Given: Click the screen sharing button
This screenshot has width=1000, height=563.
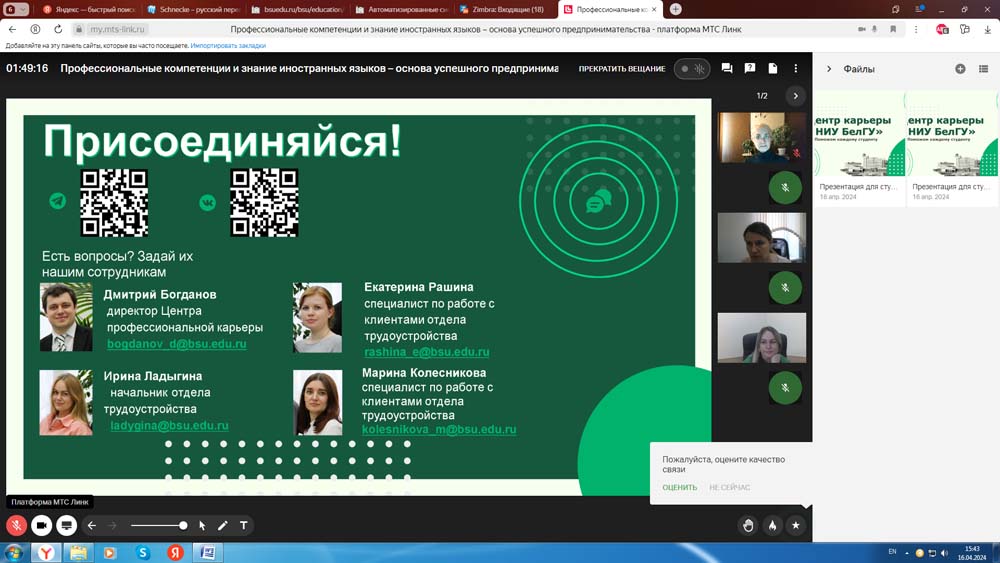Looking at the screenshot, I should point(67,525).
